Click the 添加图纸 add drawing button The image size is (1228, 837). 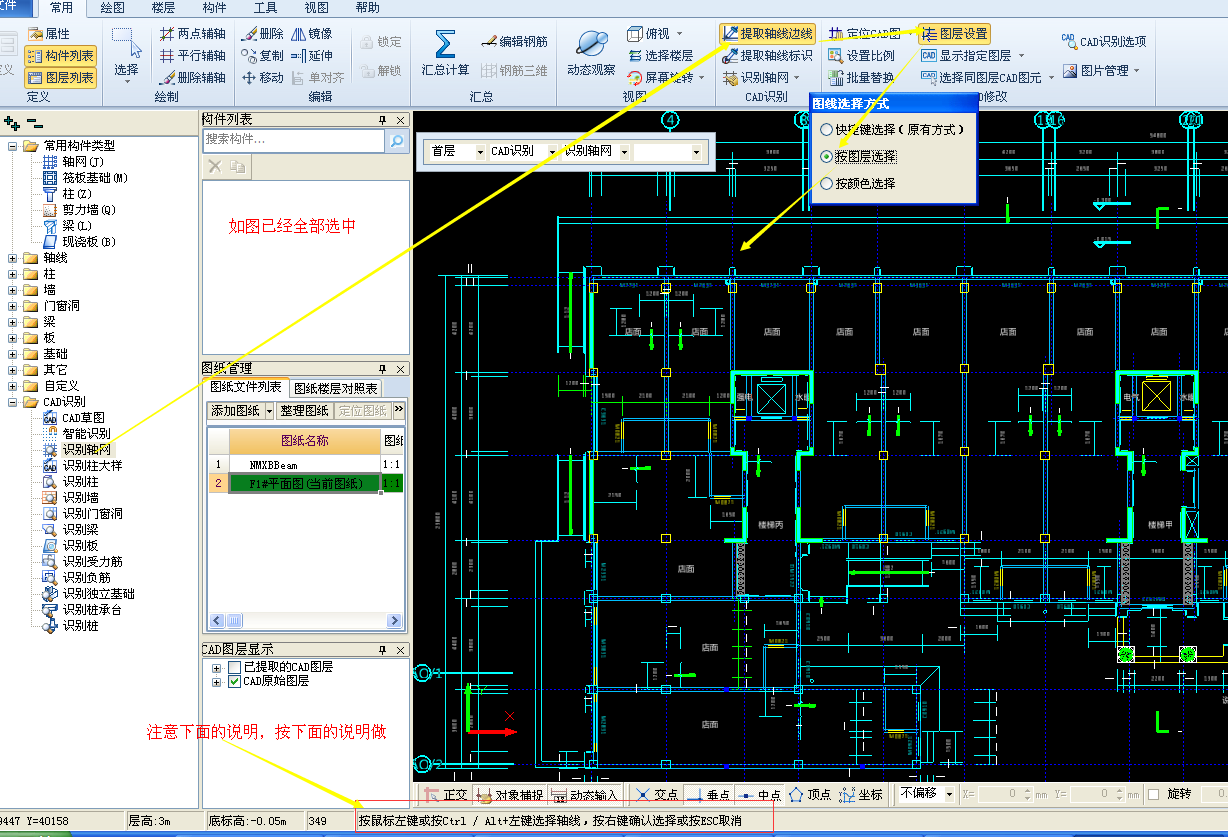pyautogui.click(x=236, y=411)
